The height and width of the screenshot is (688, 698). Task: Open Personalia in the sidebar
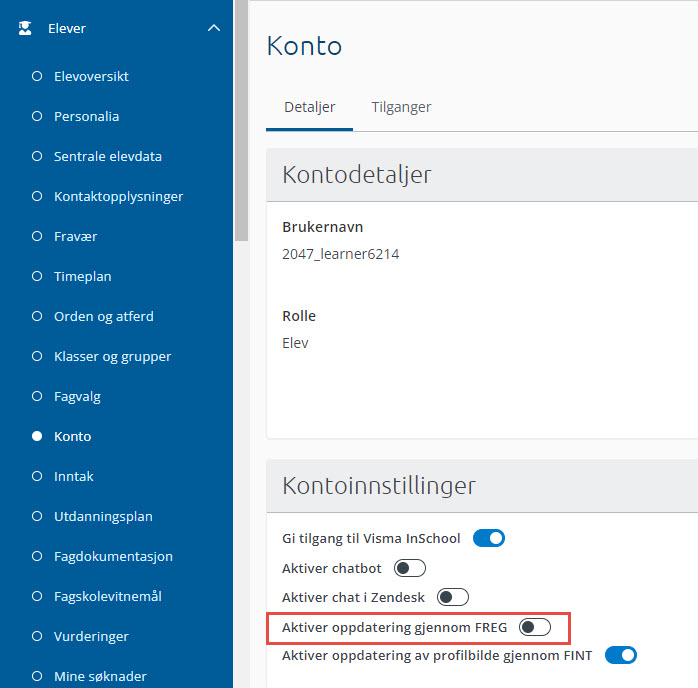tap(86, 117)
